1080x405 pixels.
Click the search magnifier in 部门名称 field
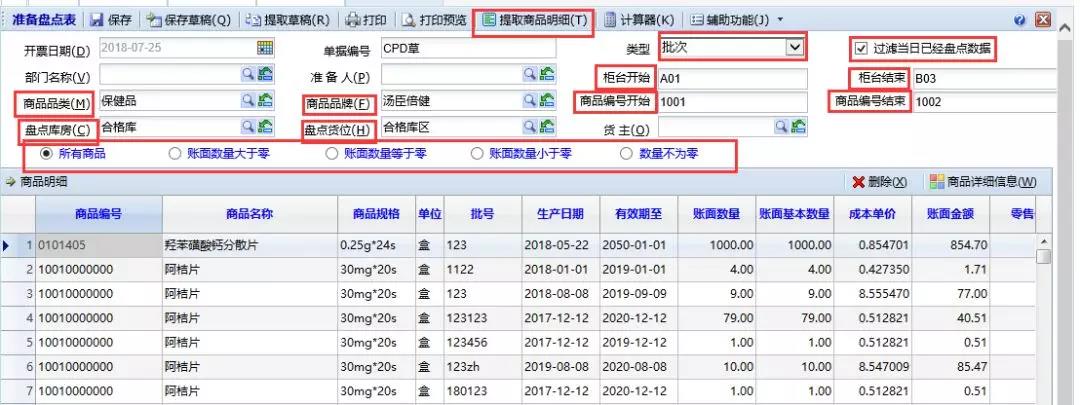(x=248, y=74)
